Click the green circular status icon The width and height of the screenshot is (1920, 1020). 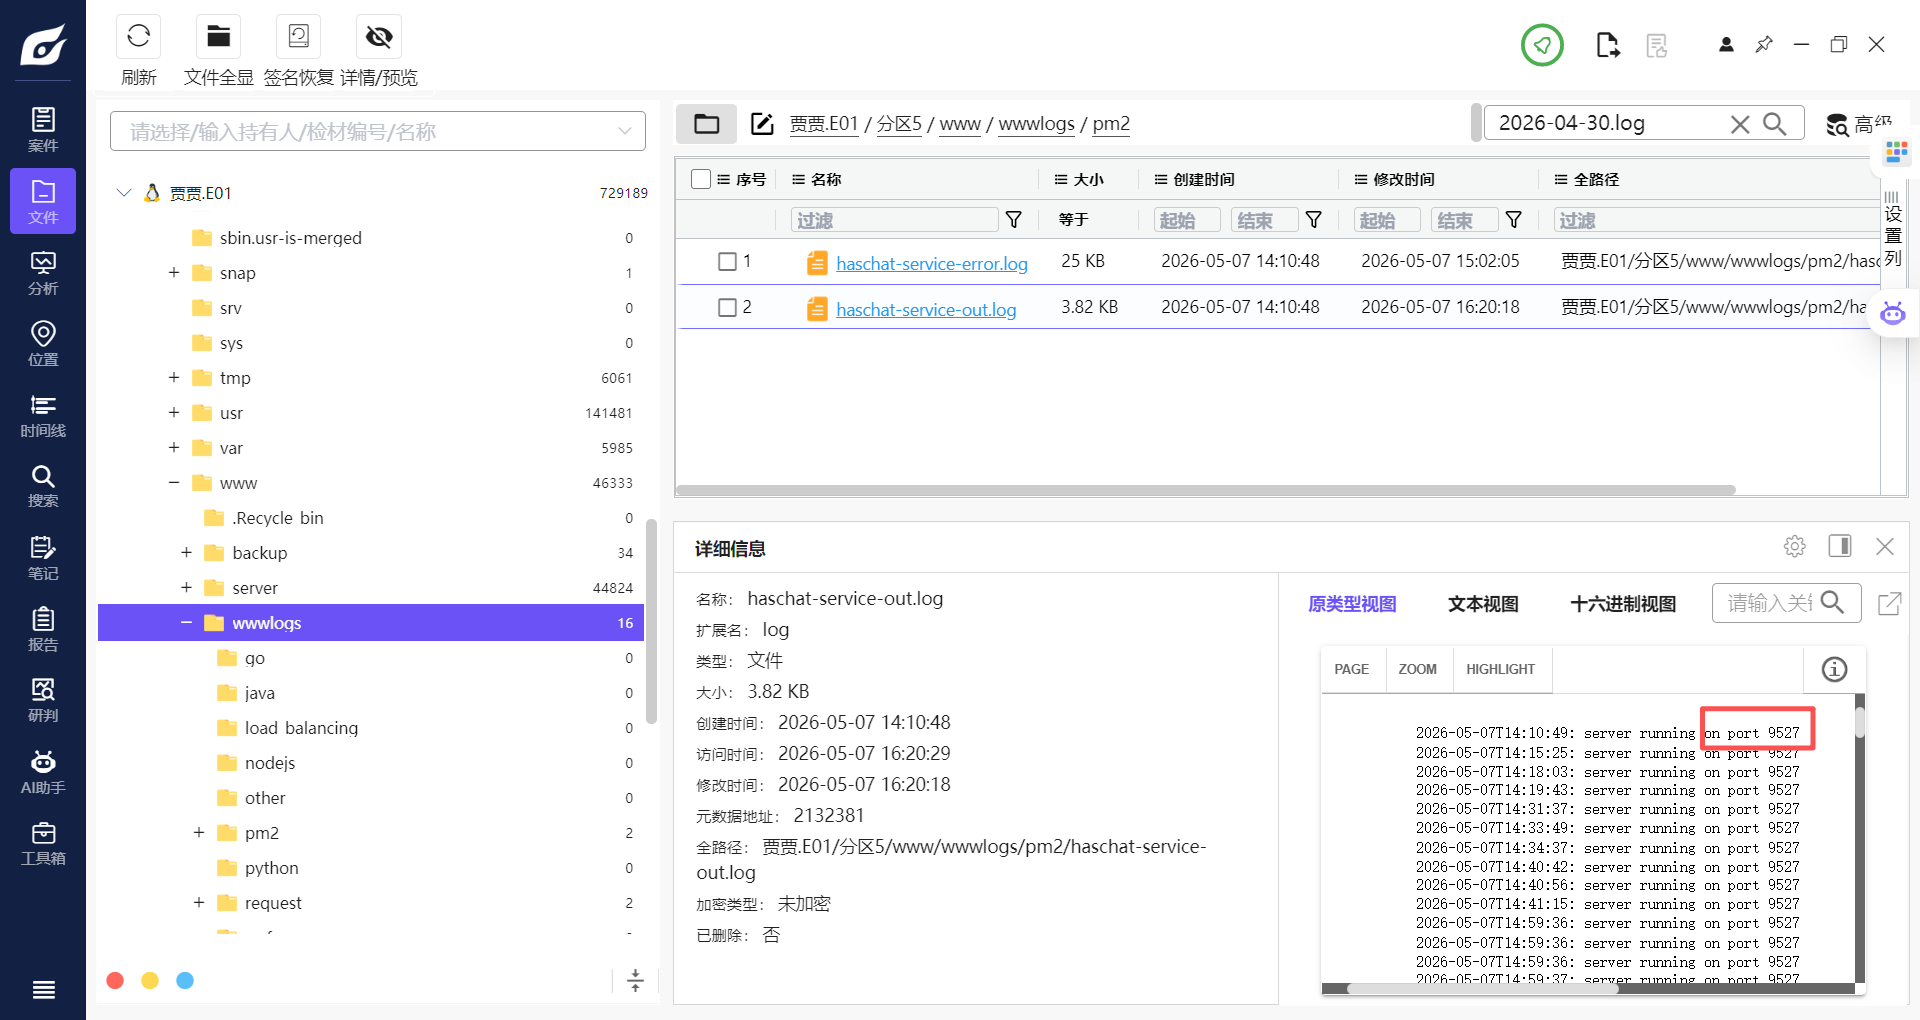pos(1542,45)
